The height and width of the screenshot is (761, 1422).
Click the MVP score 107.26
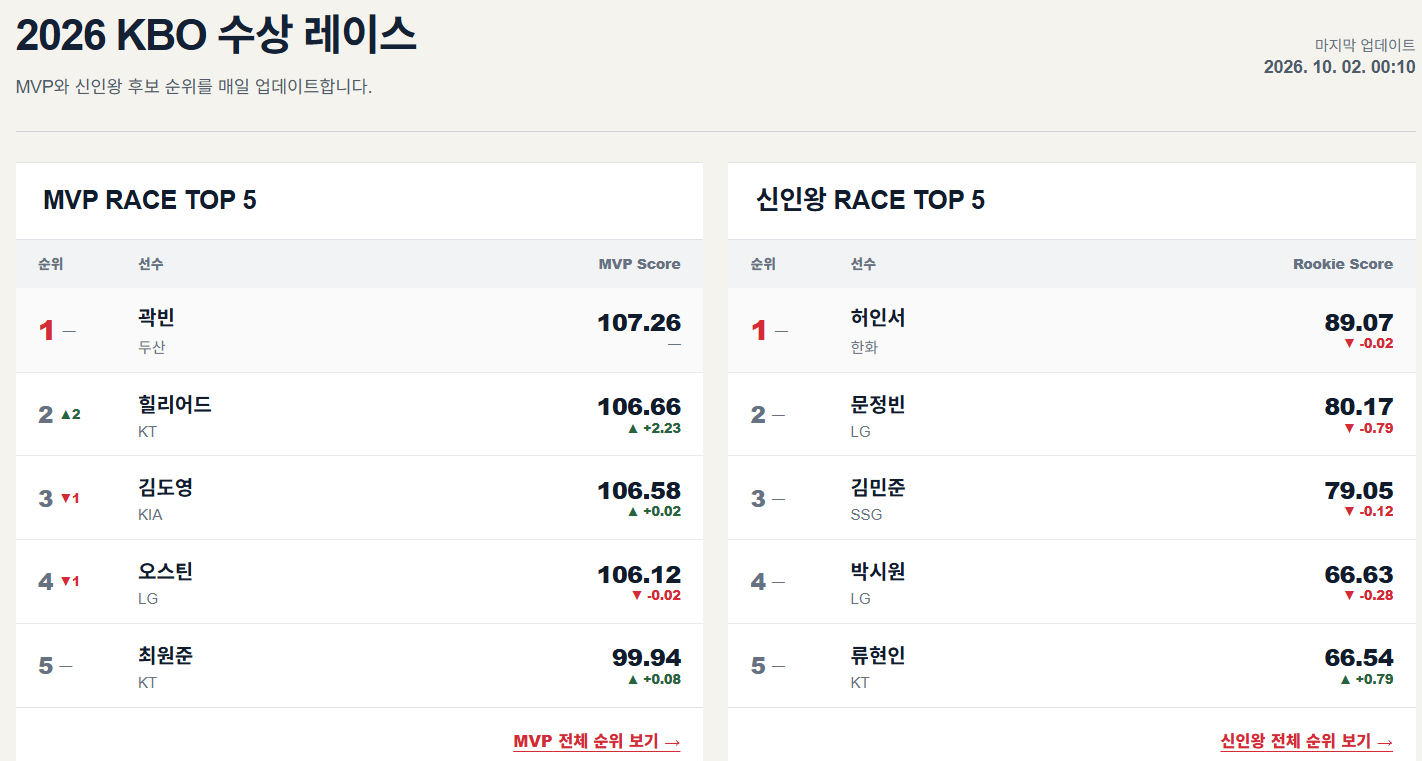pyautogui.click(x=639, y=323)
